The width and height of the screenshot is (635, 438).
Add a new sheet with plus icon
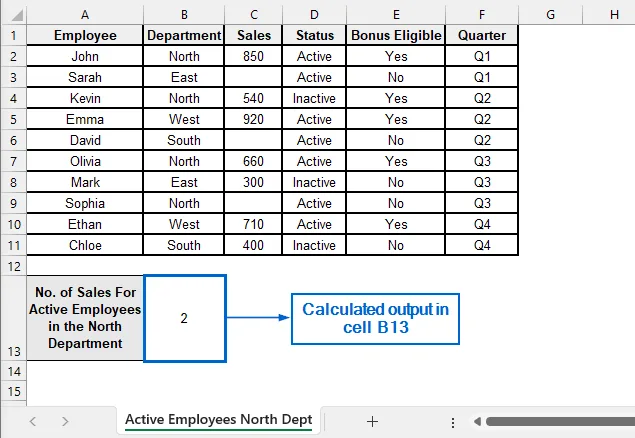tap(372, 421)
